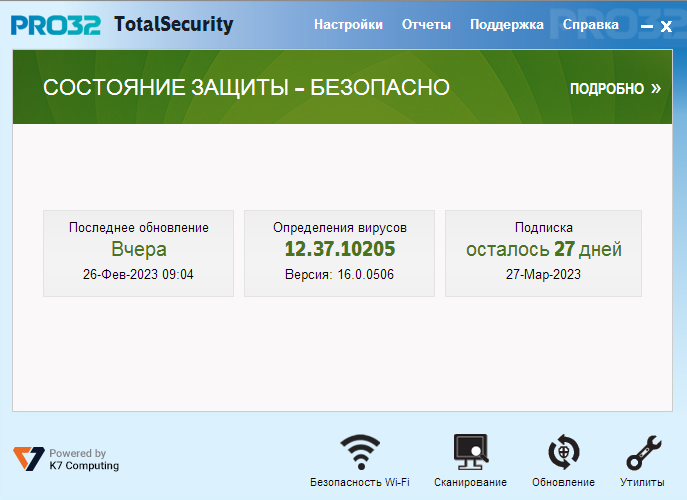Screen dimensions: 687x500
Task: Open the Настройки menu
Action: pos(348,25)
